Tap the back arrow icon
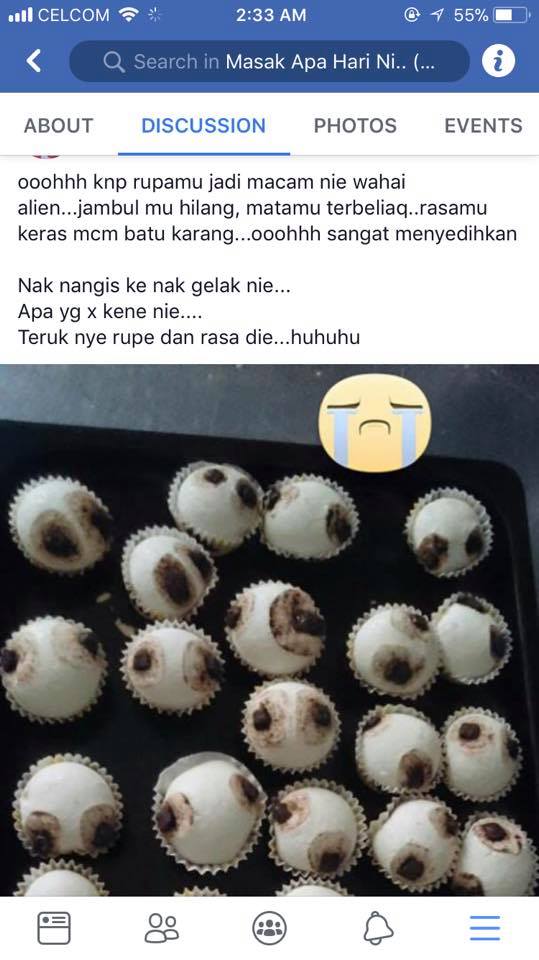This screenshot has height=960, width=539. pyautogui.click(x=34, y=61)
